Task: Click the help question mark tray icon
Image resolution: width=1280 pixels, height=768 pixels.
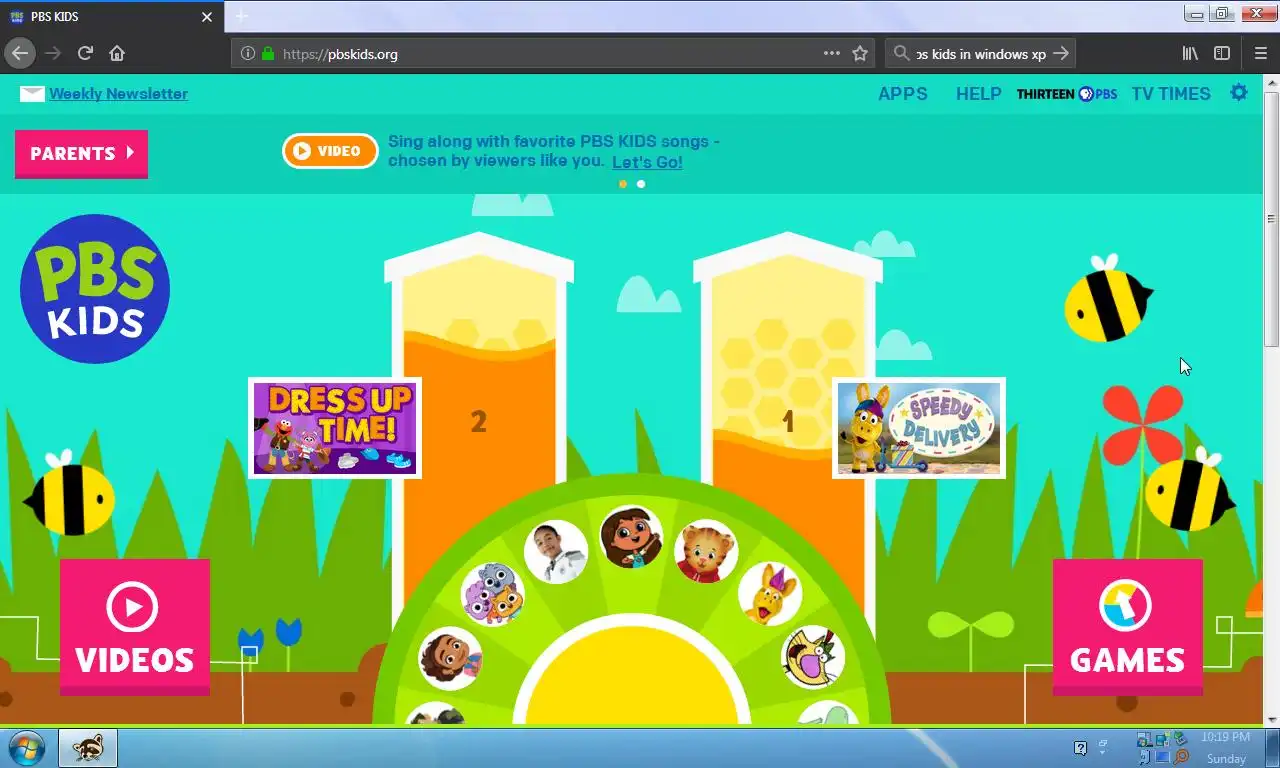Action: pyautogui.click(x=1080, y=748)
